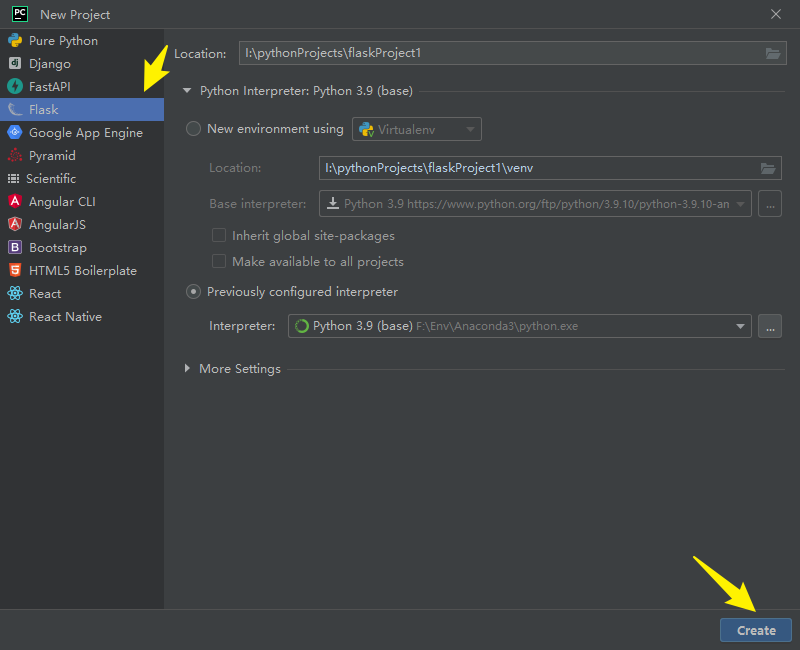Screen dimensions: 800x650
Task: Select HTML5 Boilerplate project type
Action: point(82,270)
